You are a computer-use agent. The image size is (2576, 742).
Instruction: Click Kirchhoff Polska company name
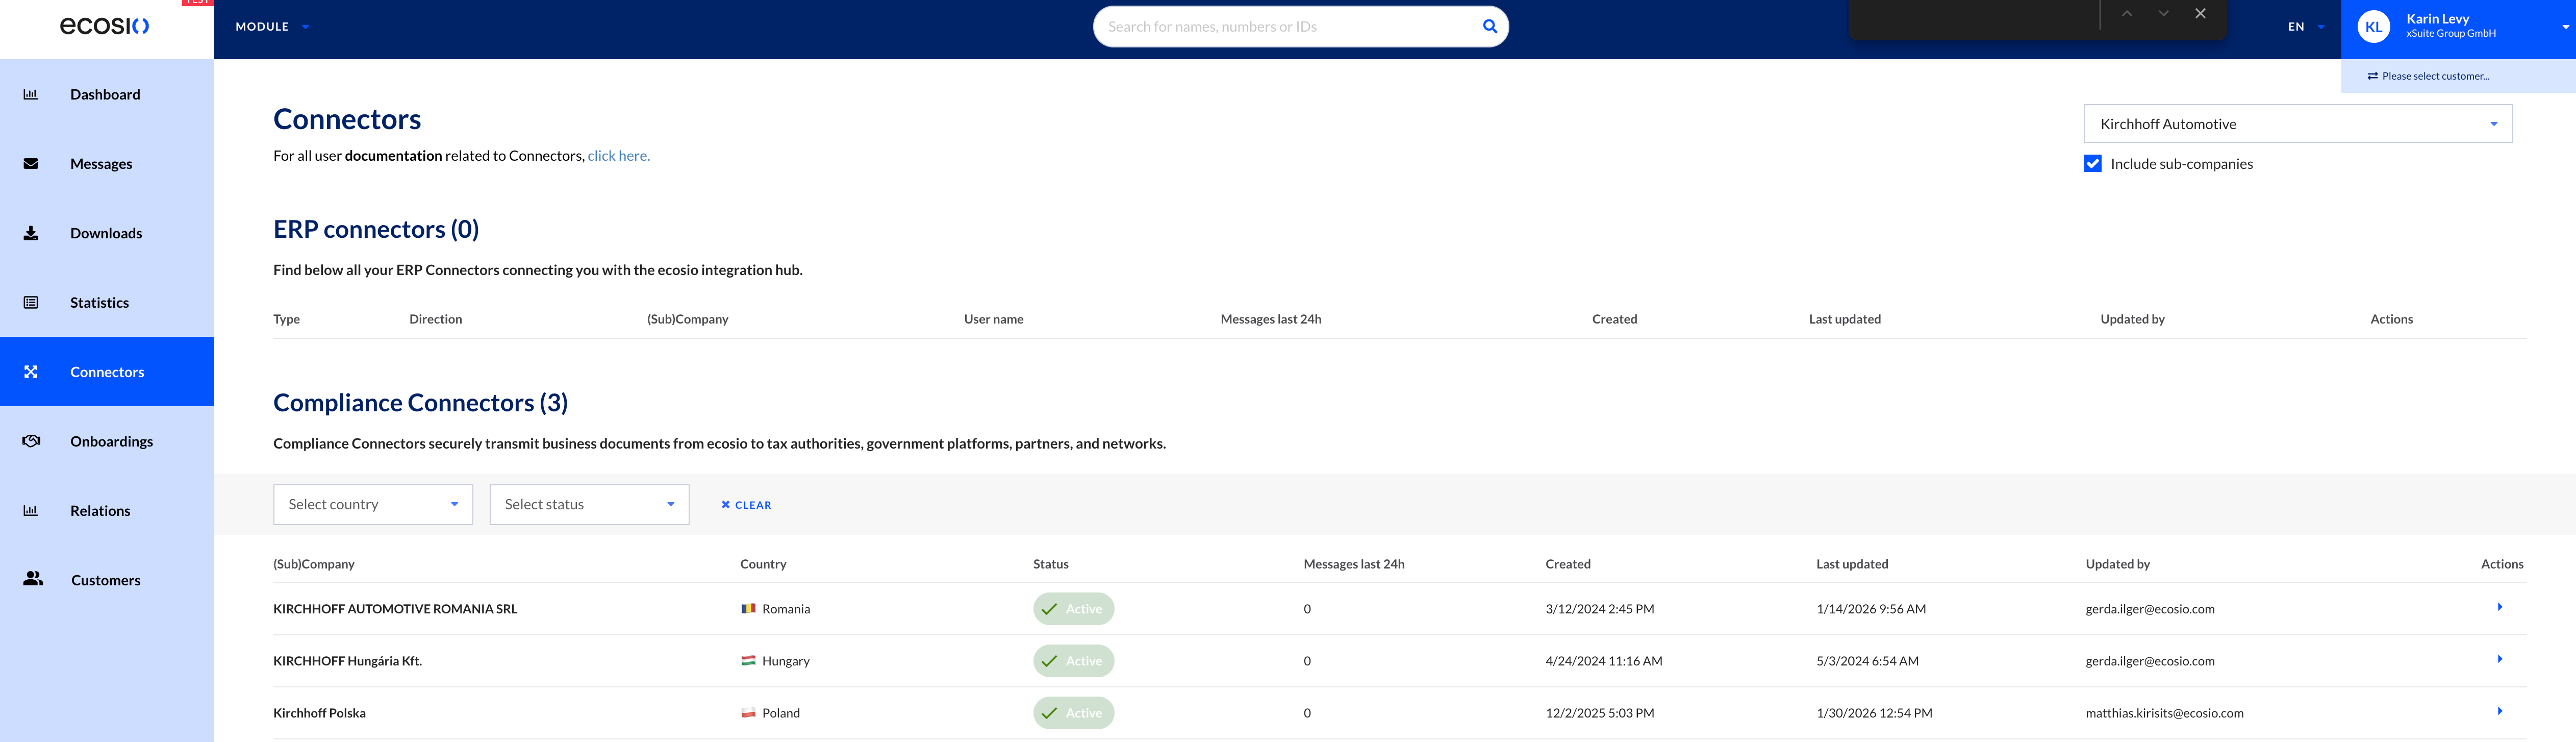(319, 713)
